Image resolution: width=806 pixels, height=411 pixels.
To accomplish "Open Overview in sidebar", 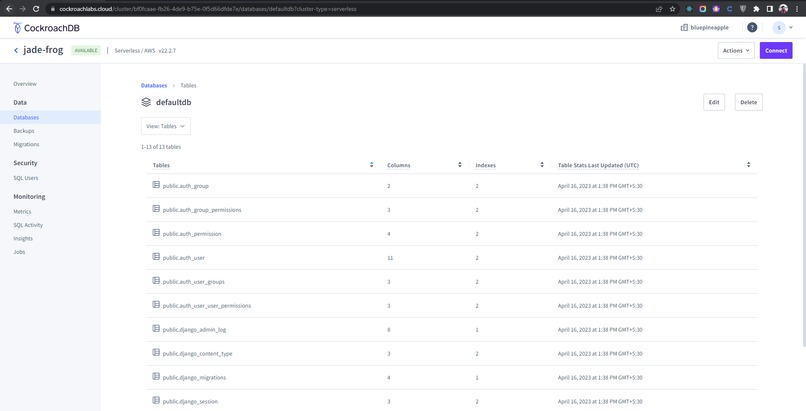I will (25, 84).
